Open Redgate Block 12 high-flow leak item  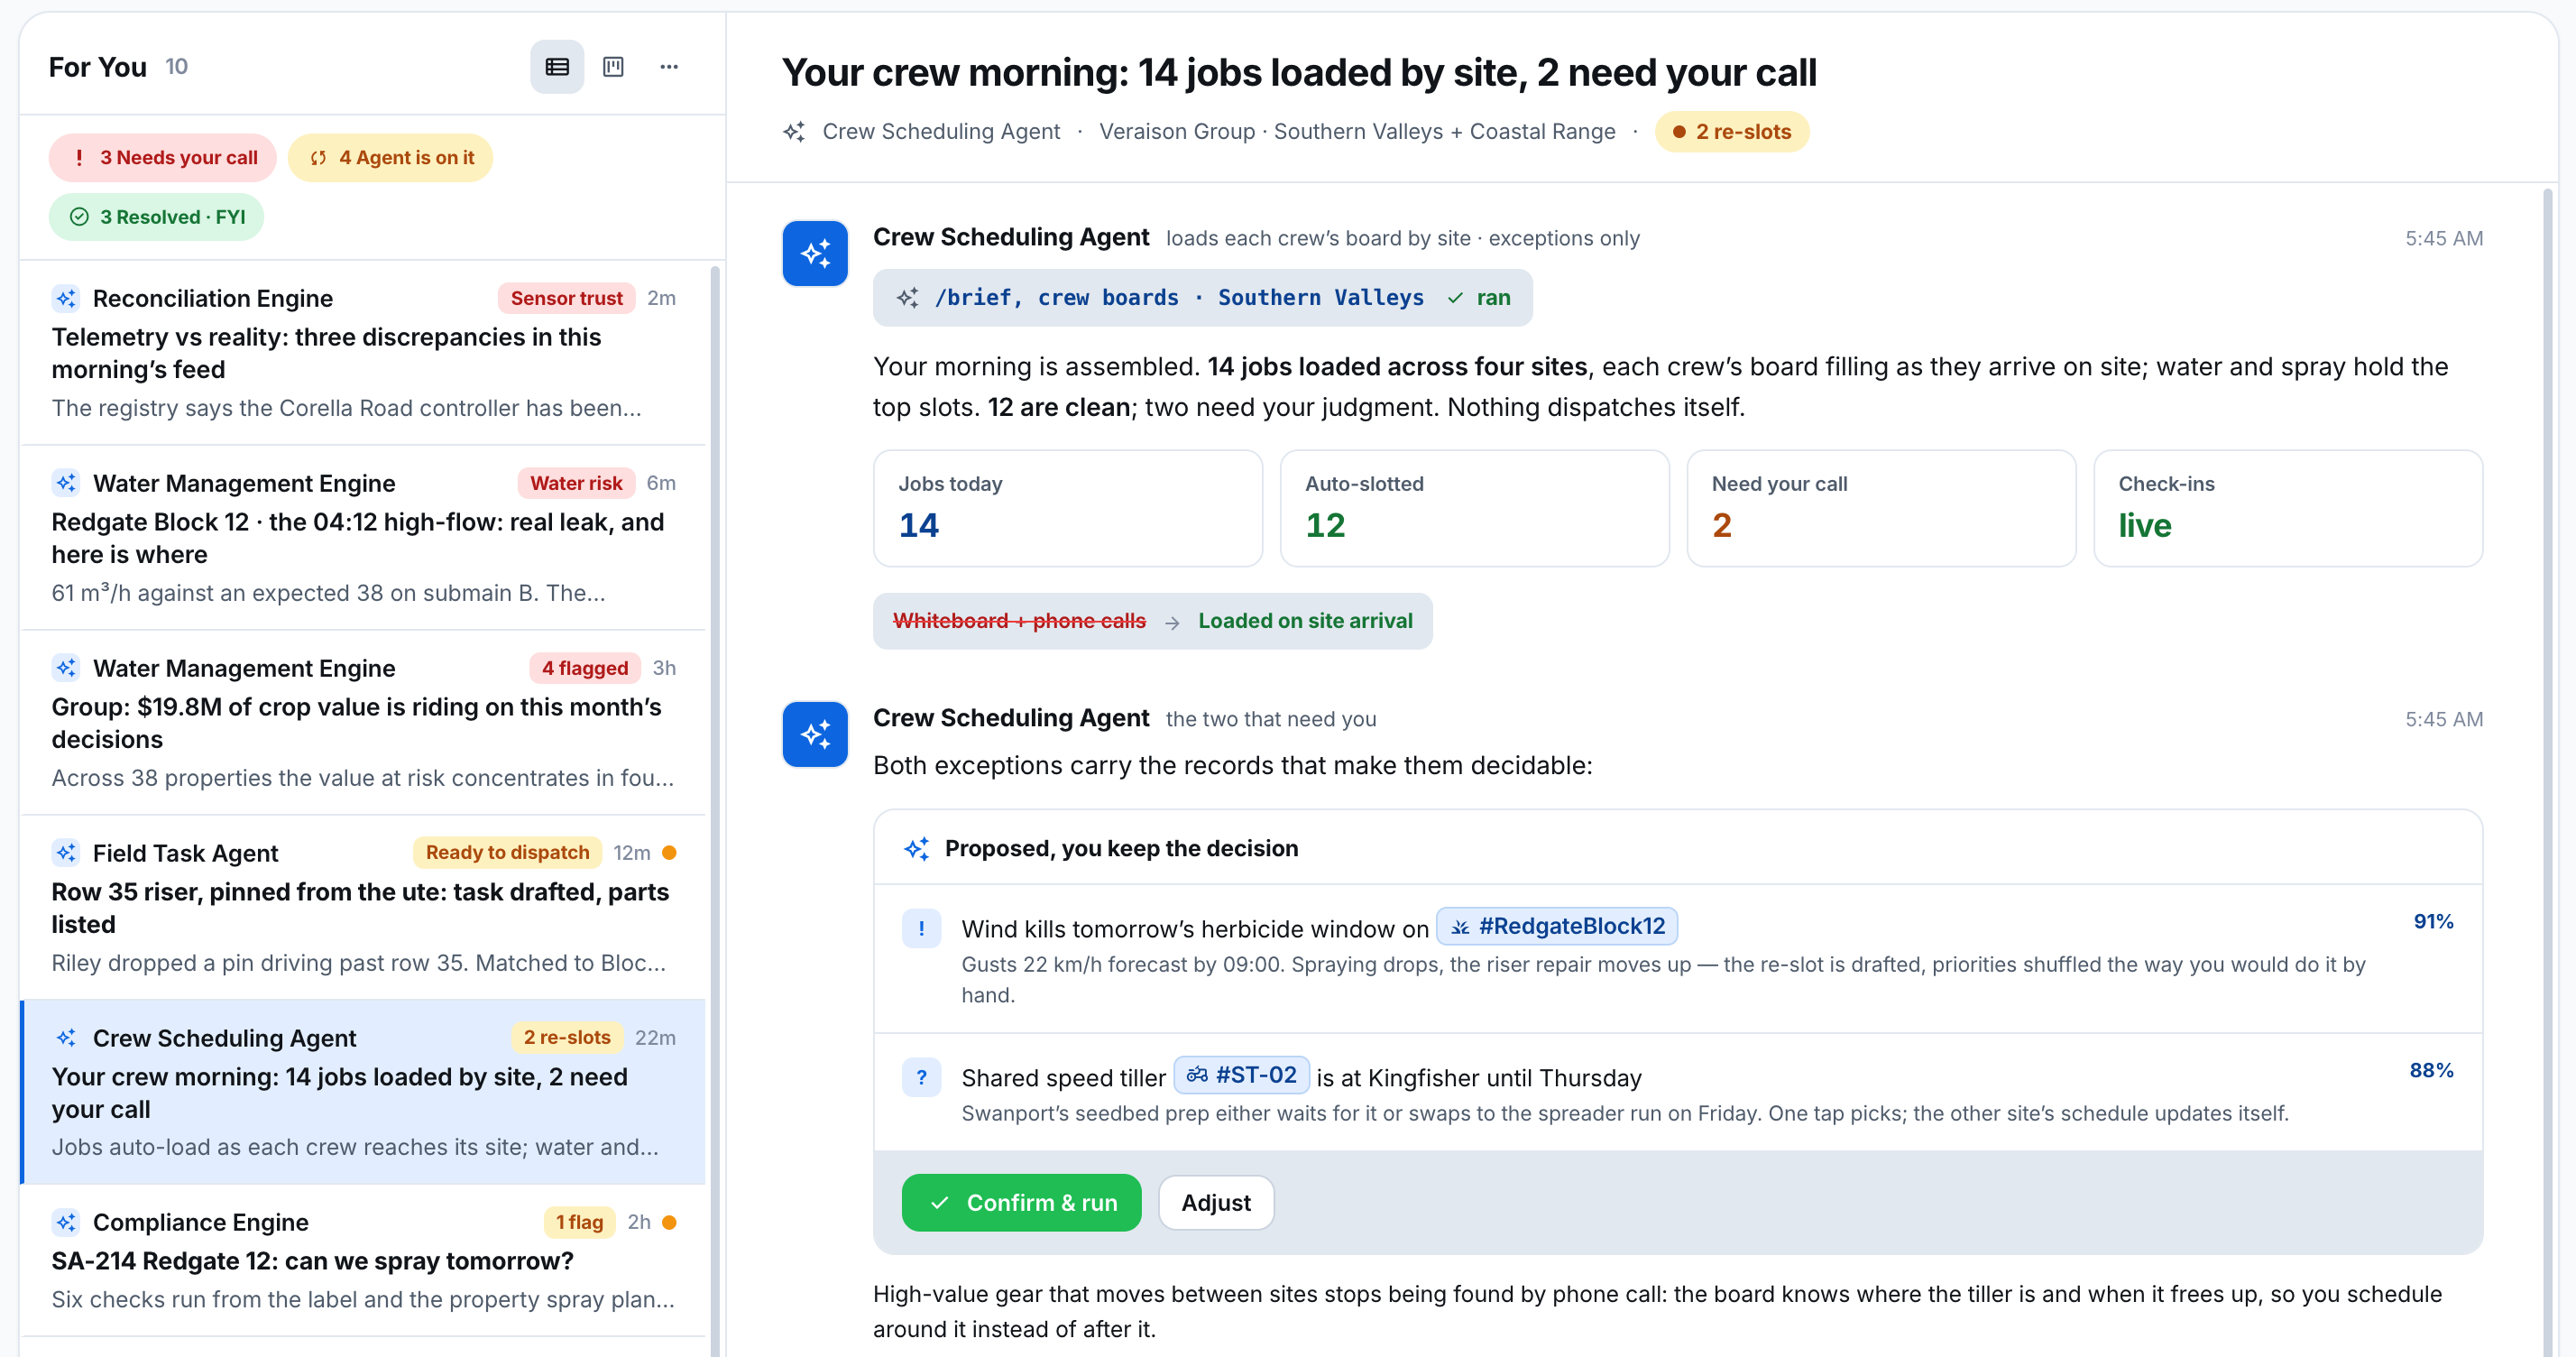click(363, 538)
